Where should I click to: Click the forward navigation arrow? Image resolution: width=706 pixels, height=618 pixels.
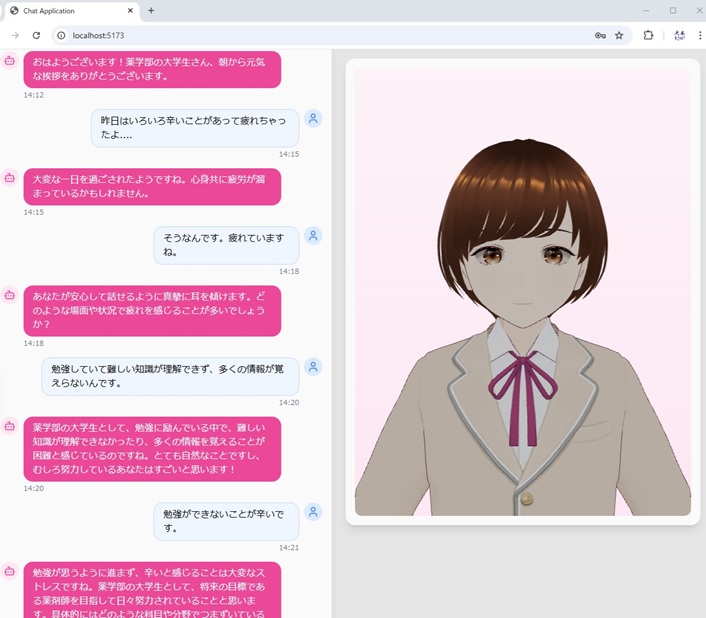[14, 35]
